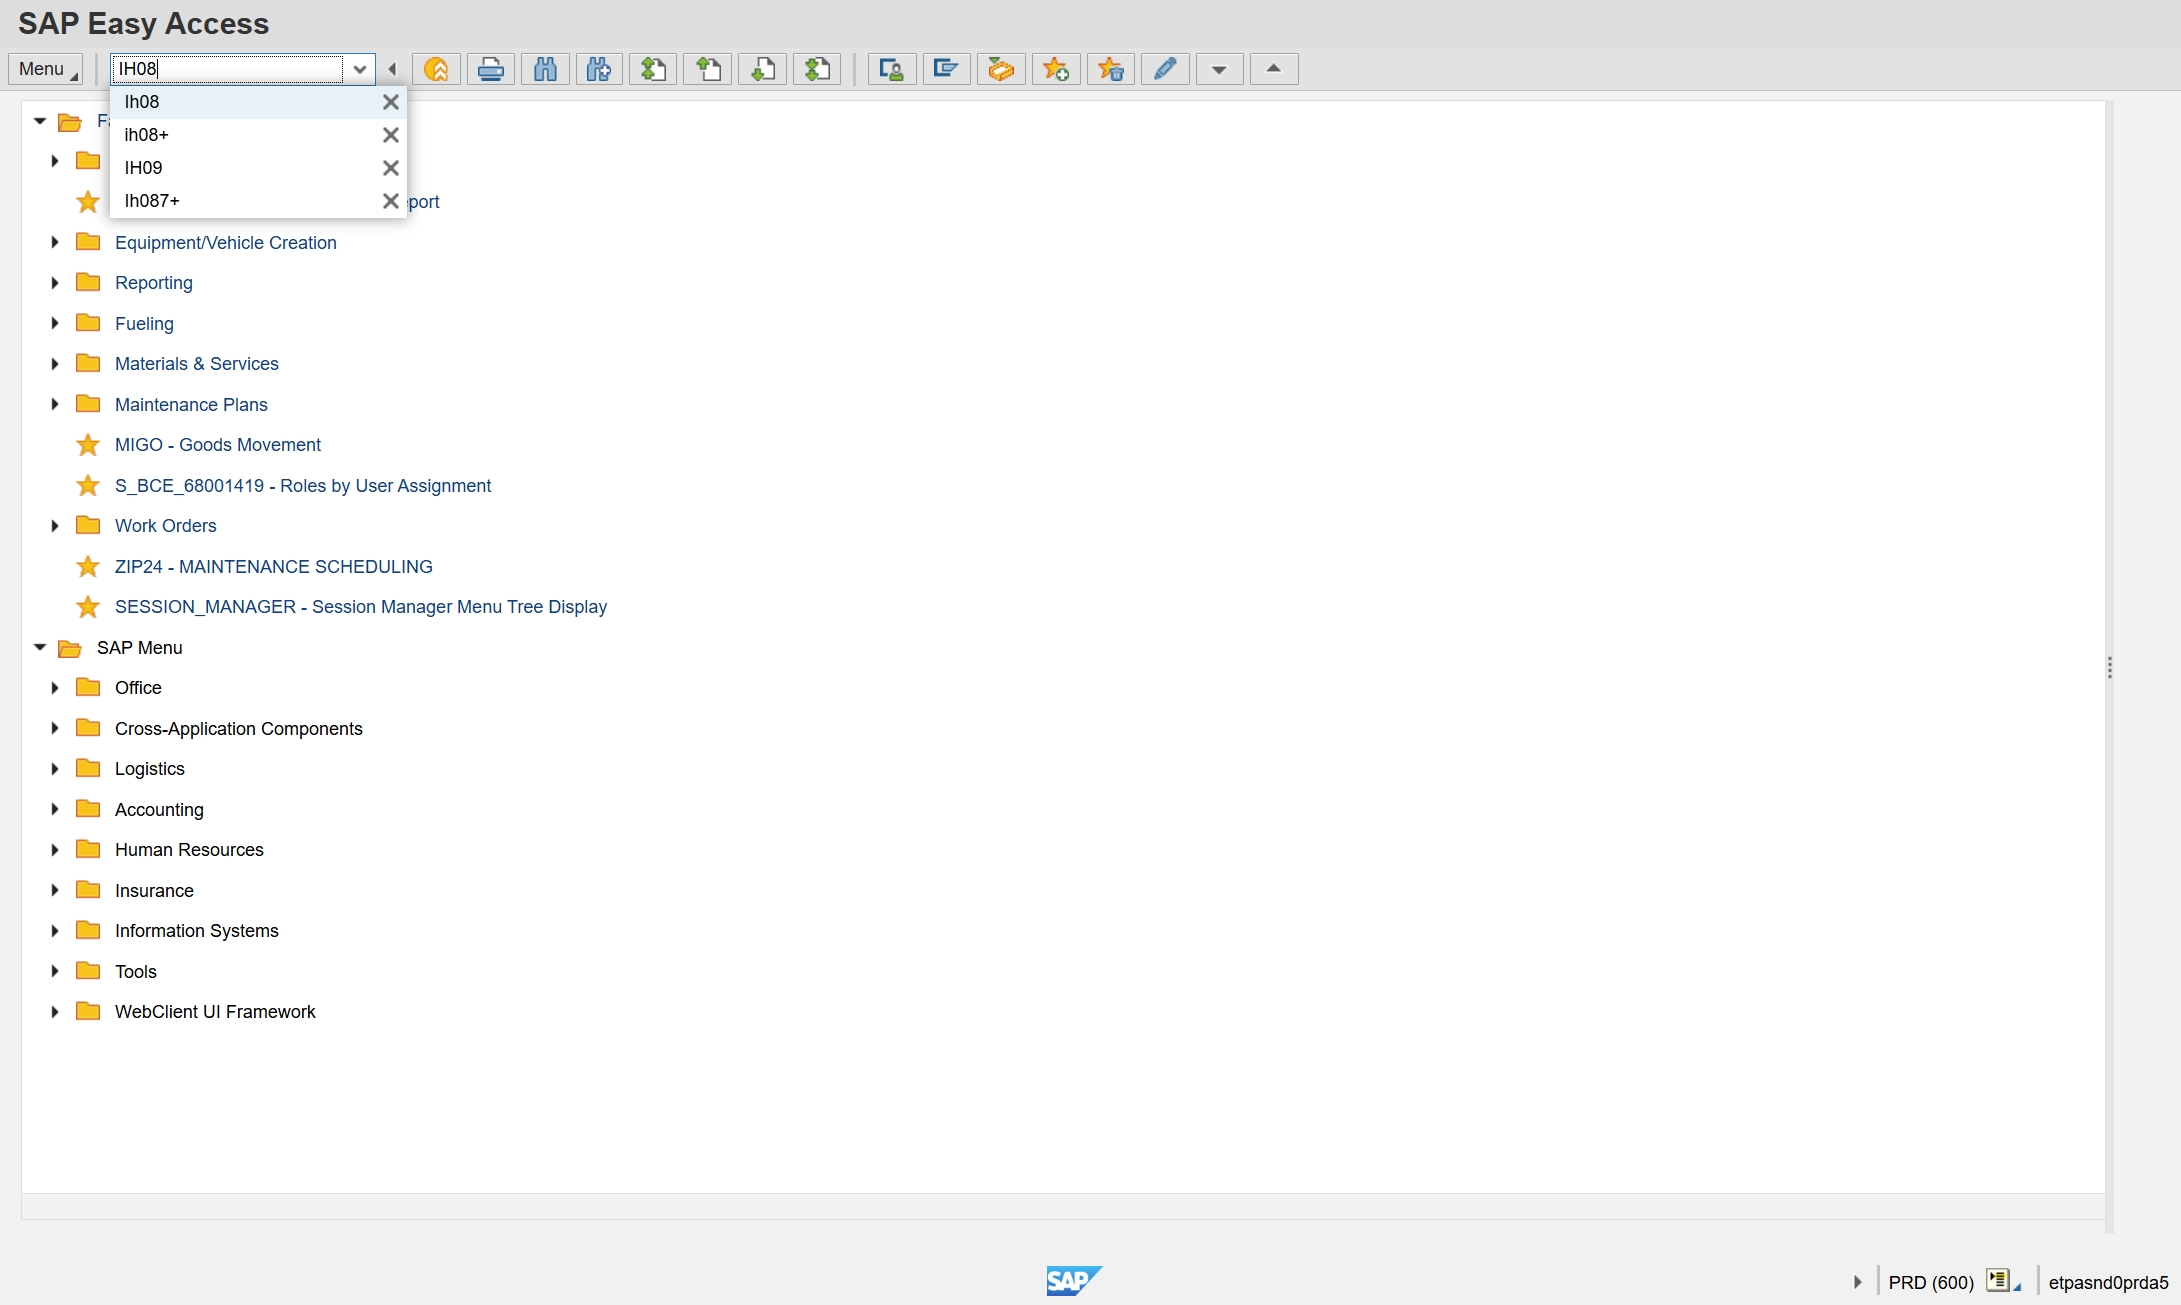The image size is (2181, 1305).
Task: Expand Materials & Services folder
Action: click(55, 364)
